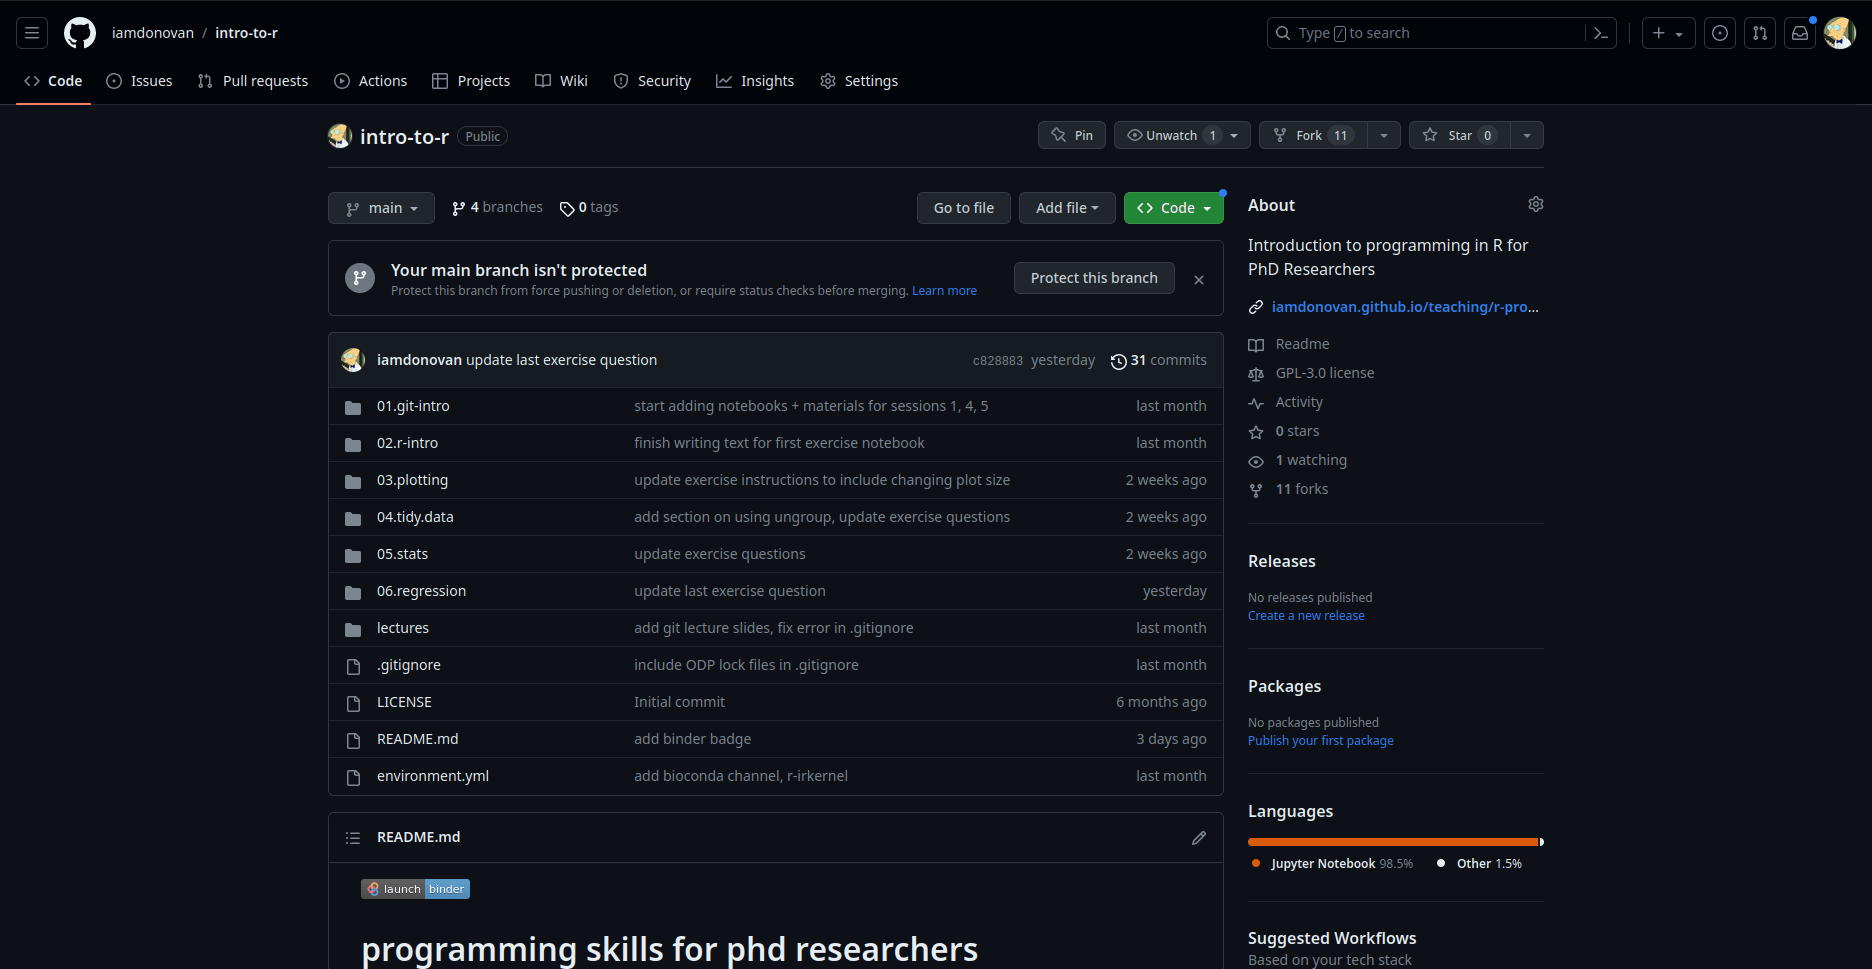
Task: Click the pull requests icon near profile
Action: [x=1760, y=32]
